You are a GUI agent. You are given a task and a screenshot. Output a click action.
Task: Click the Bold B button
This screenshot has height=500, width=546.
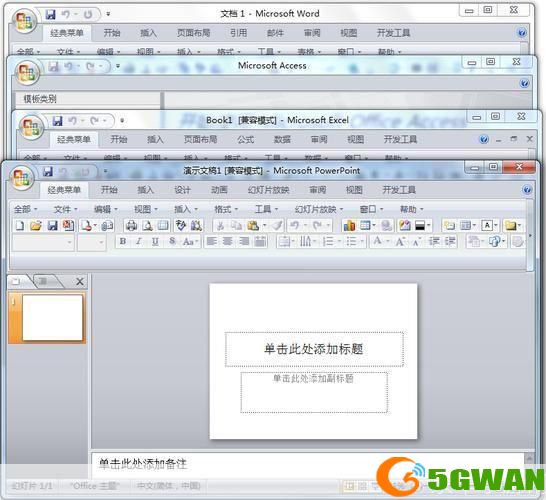(123, 241)
